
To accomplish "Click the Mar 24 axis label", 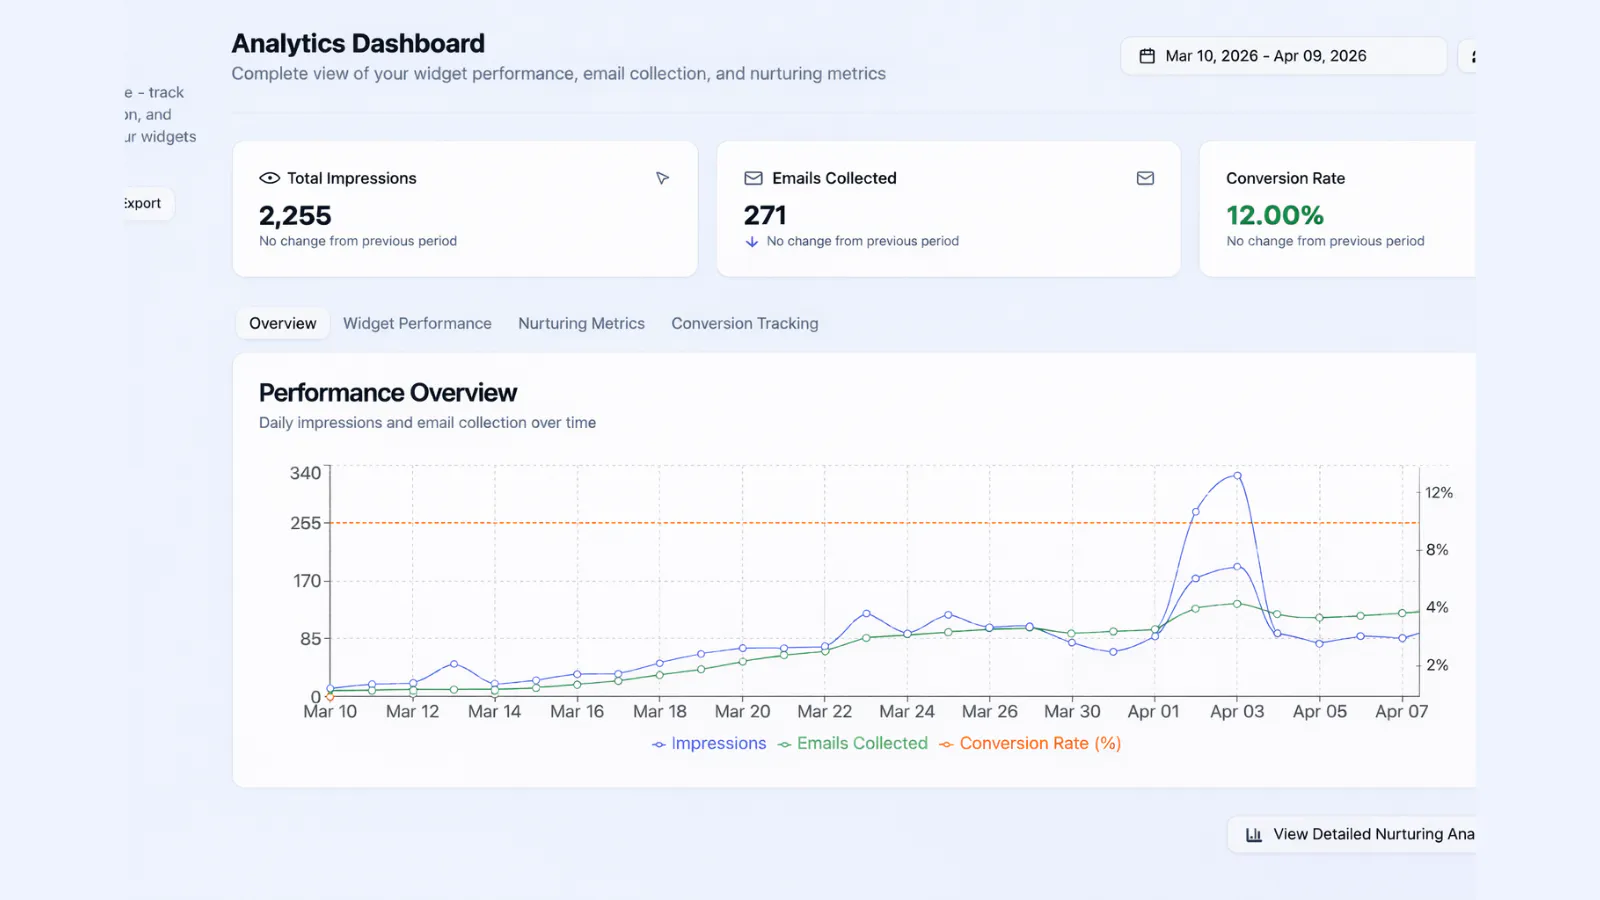I will point(907,711).
